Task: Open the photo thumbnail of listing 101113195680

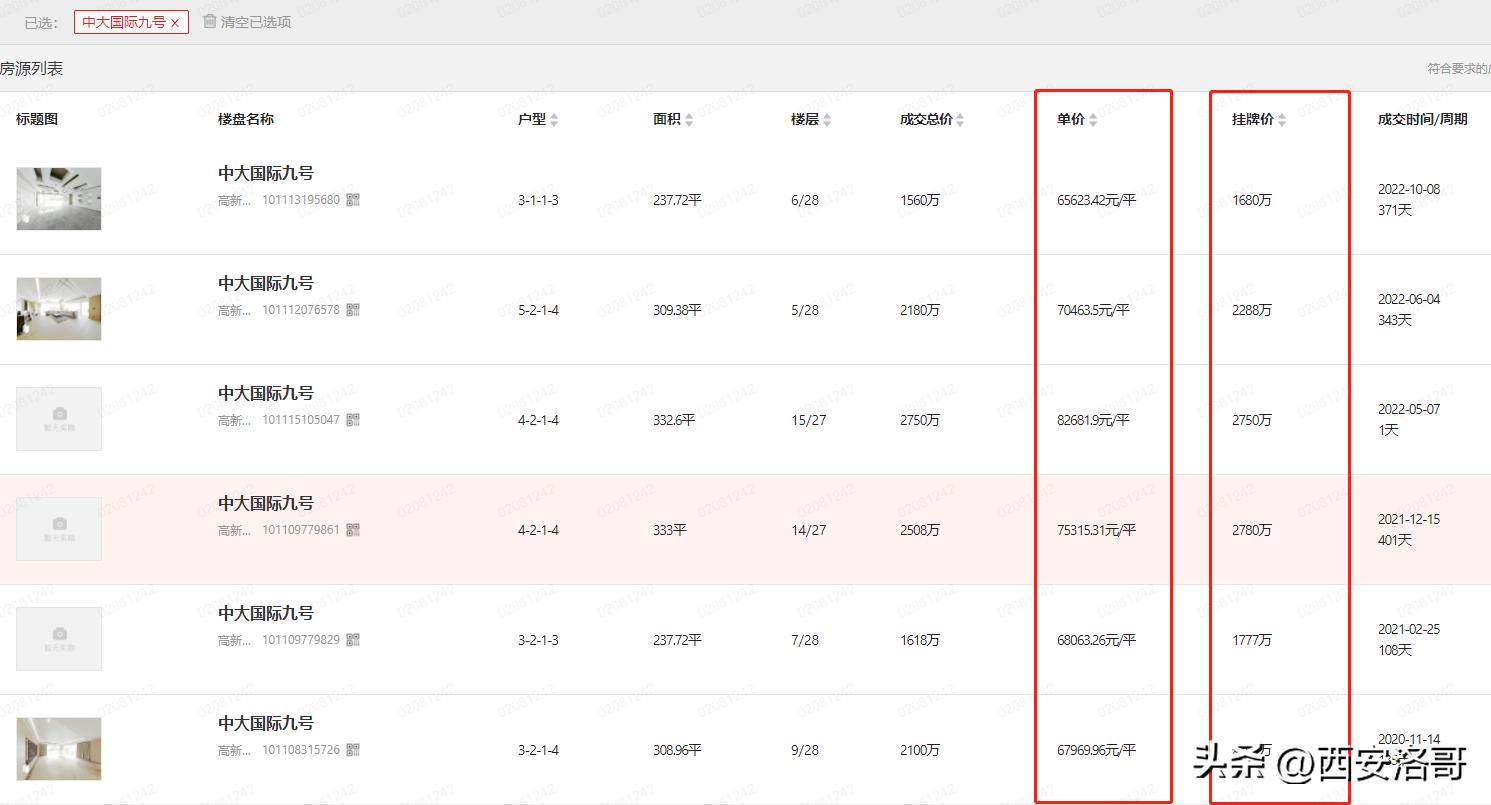Action: (59, 199)
